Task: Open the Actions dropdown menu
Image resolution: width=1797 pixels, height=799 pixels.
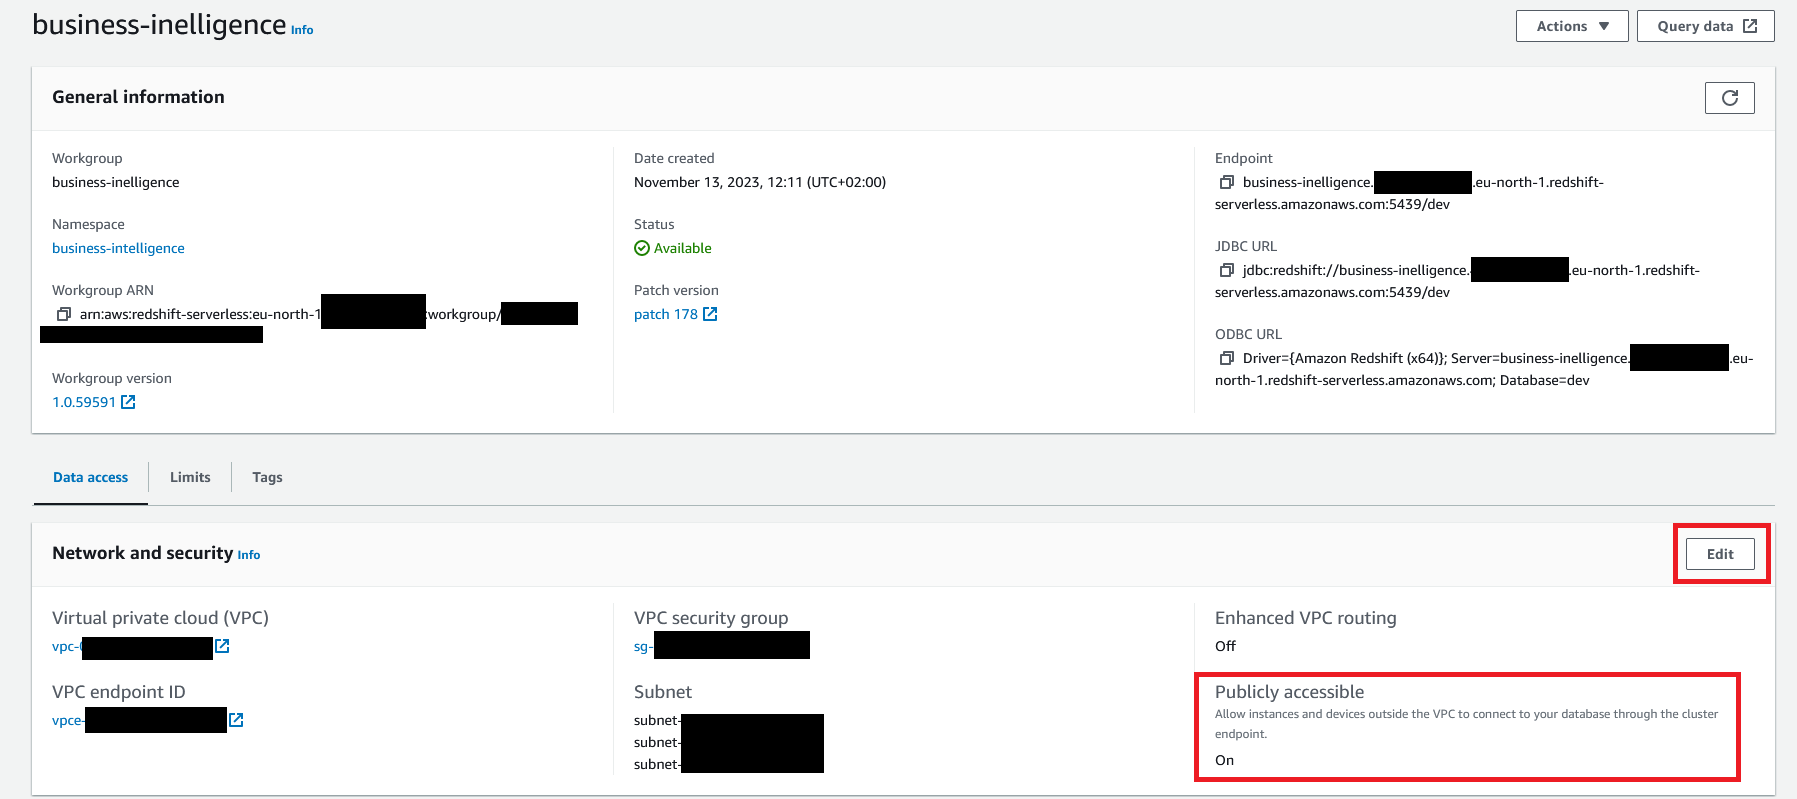Action: (x=1572, y=26)
